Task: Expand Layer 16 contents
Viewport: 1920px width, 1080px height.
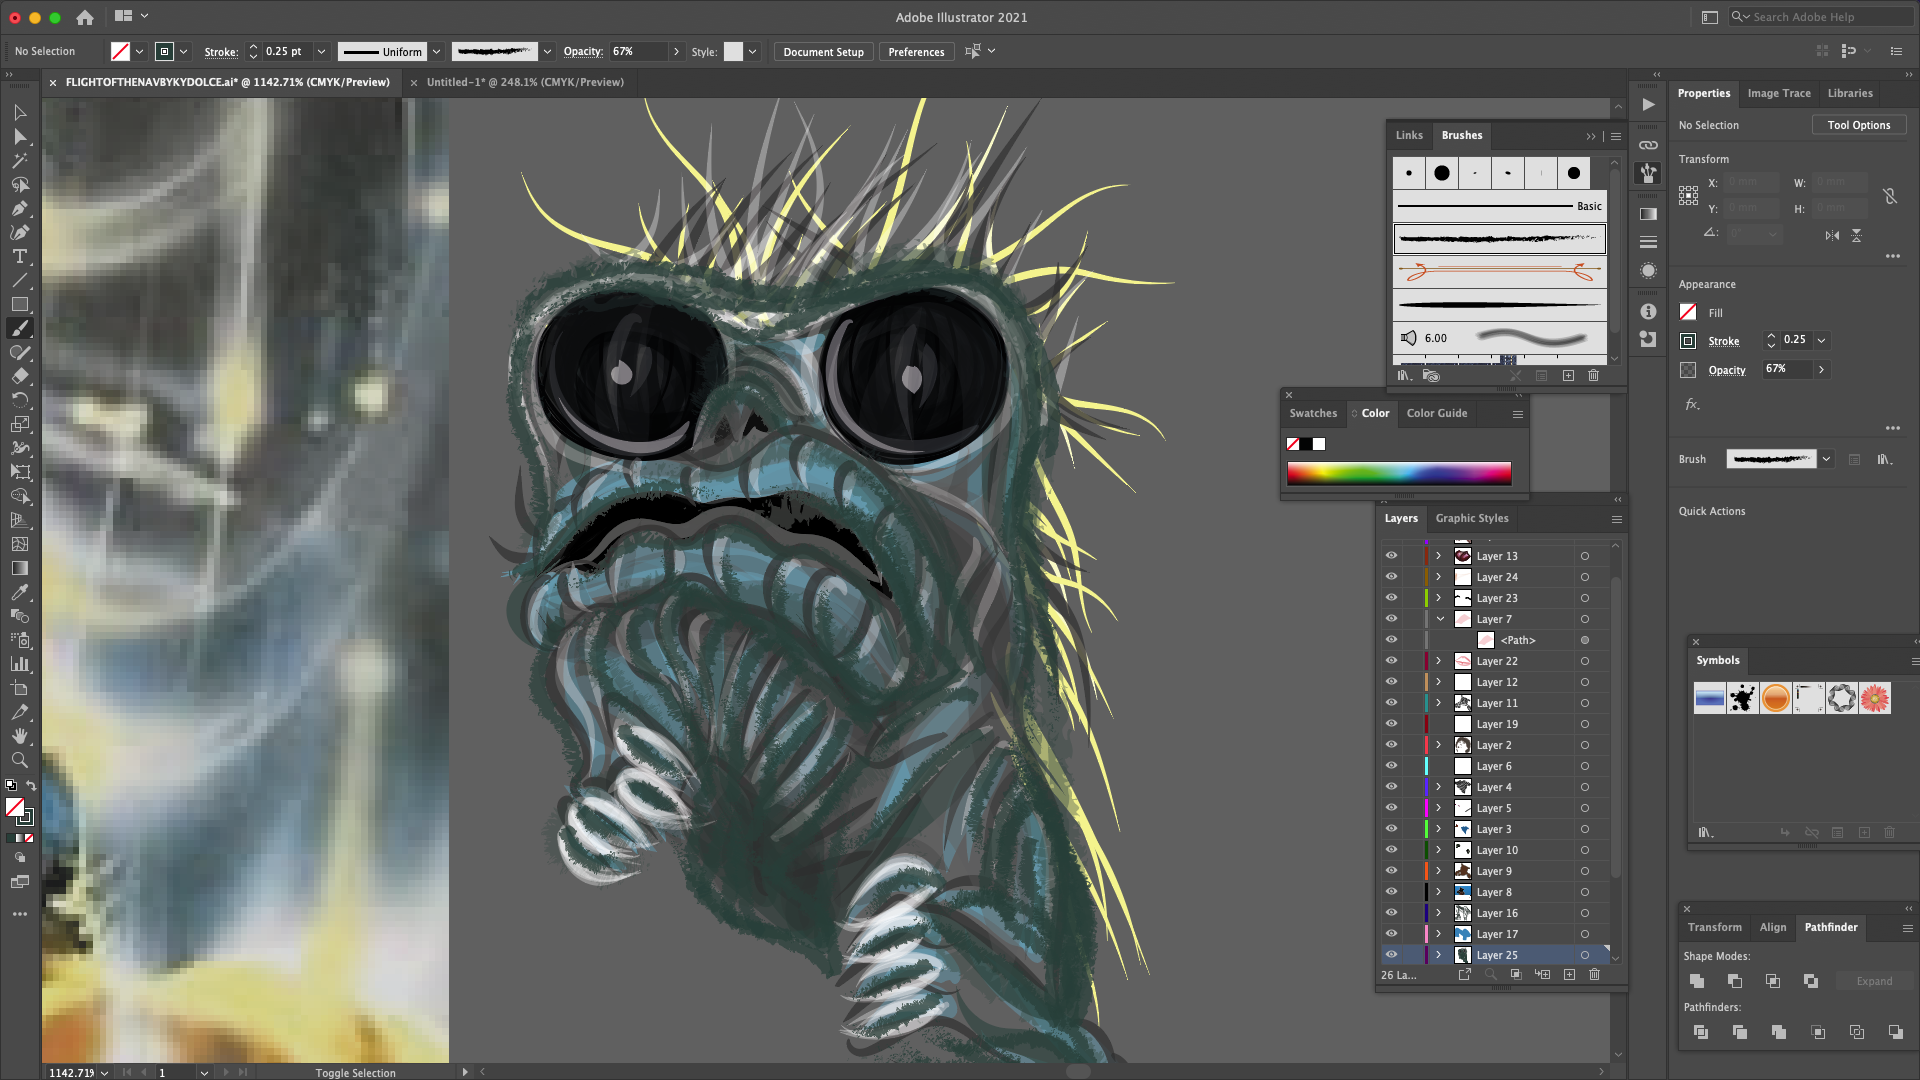Action: click(1439, 913)
